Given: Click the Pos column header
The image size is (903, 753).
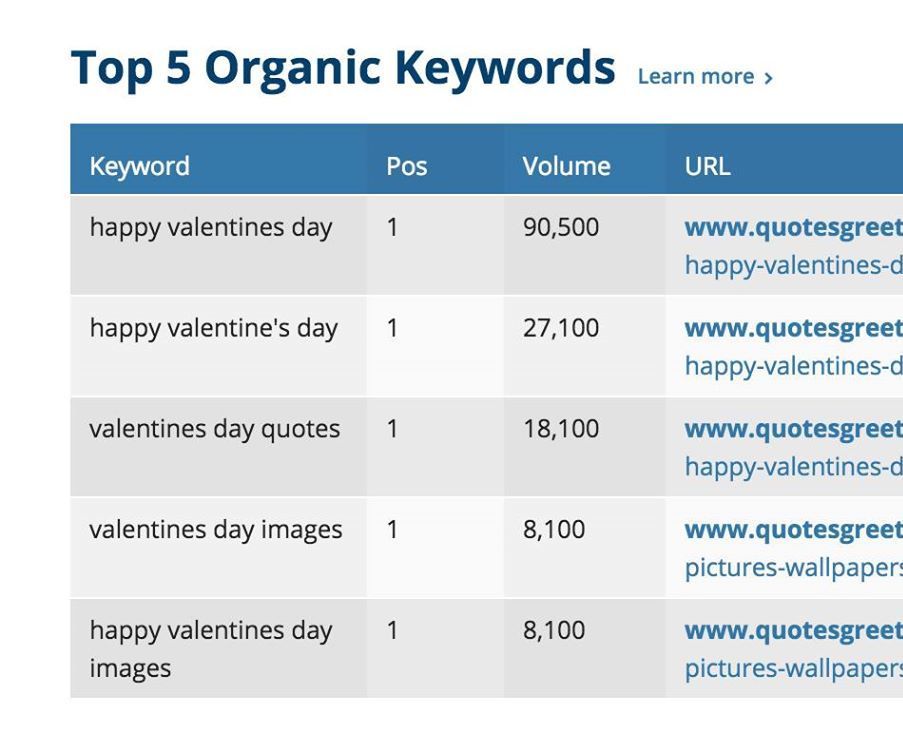Looking at the screenshot, I should tap(406, 166).
